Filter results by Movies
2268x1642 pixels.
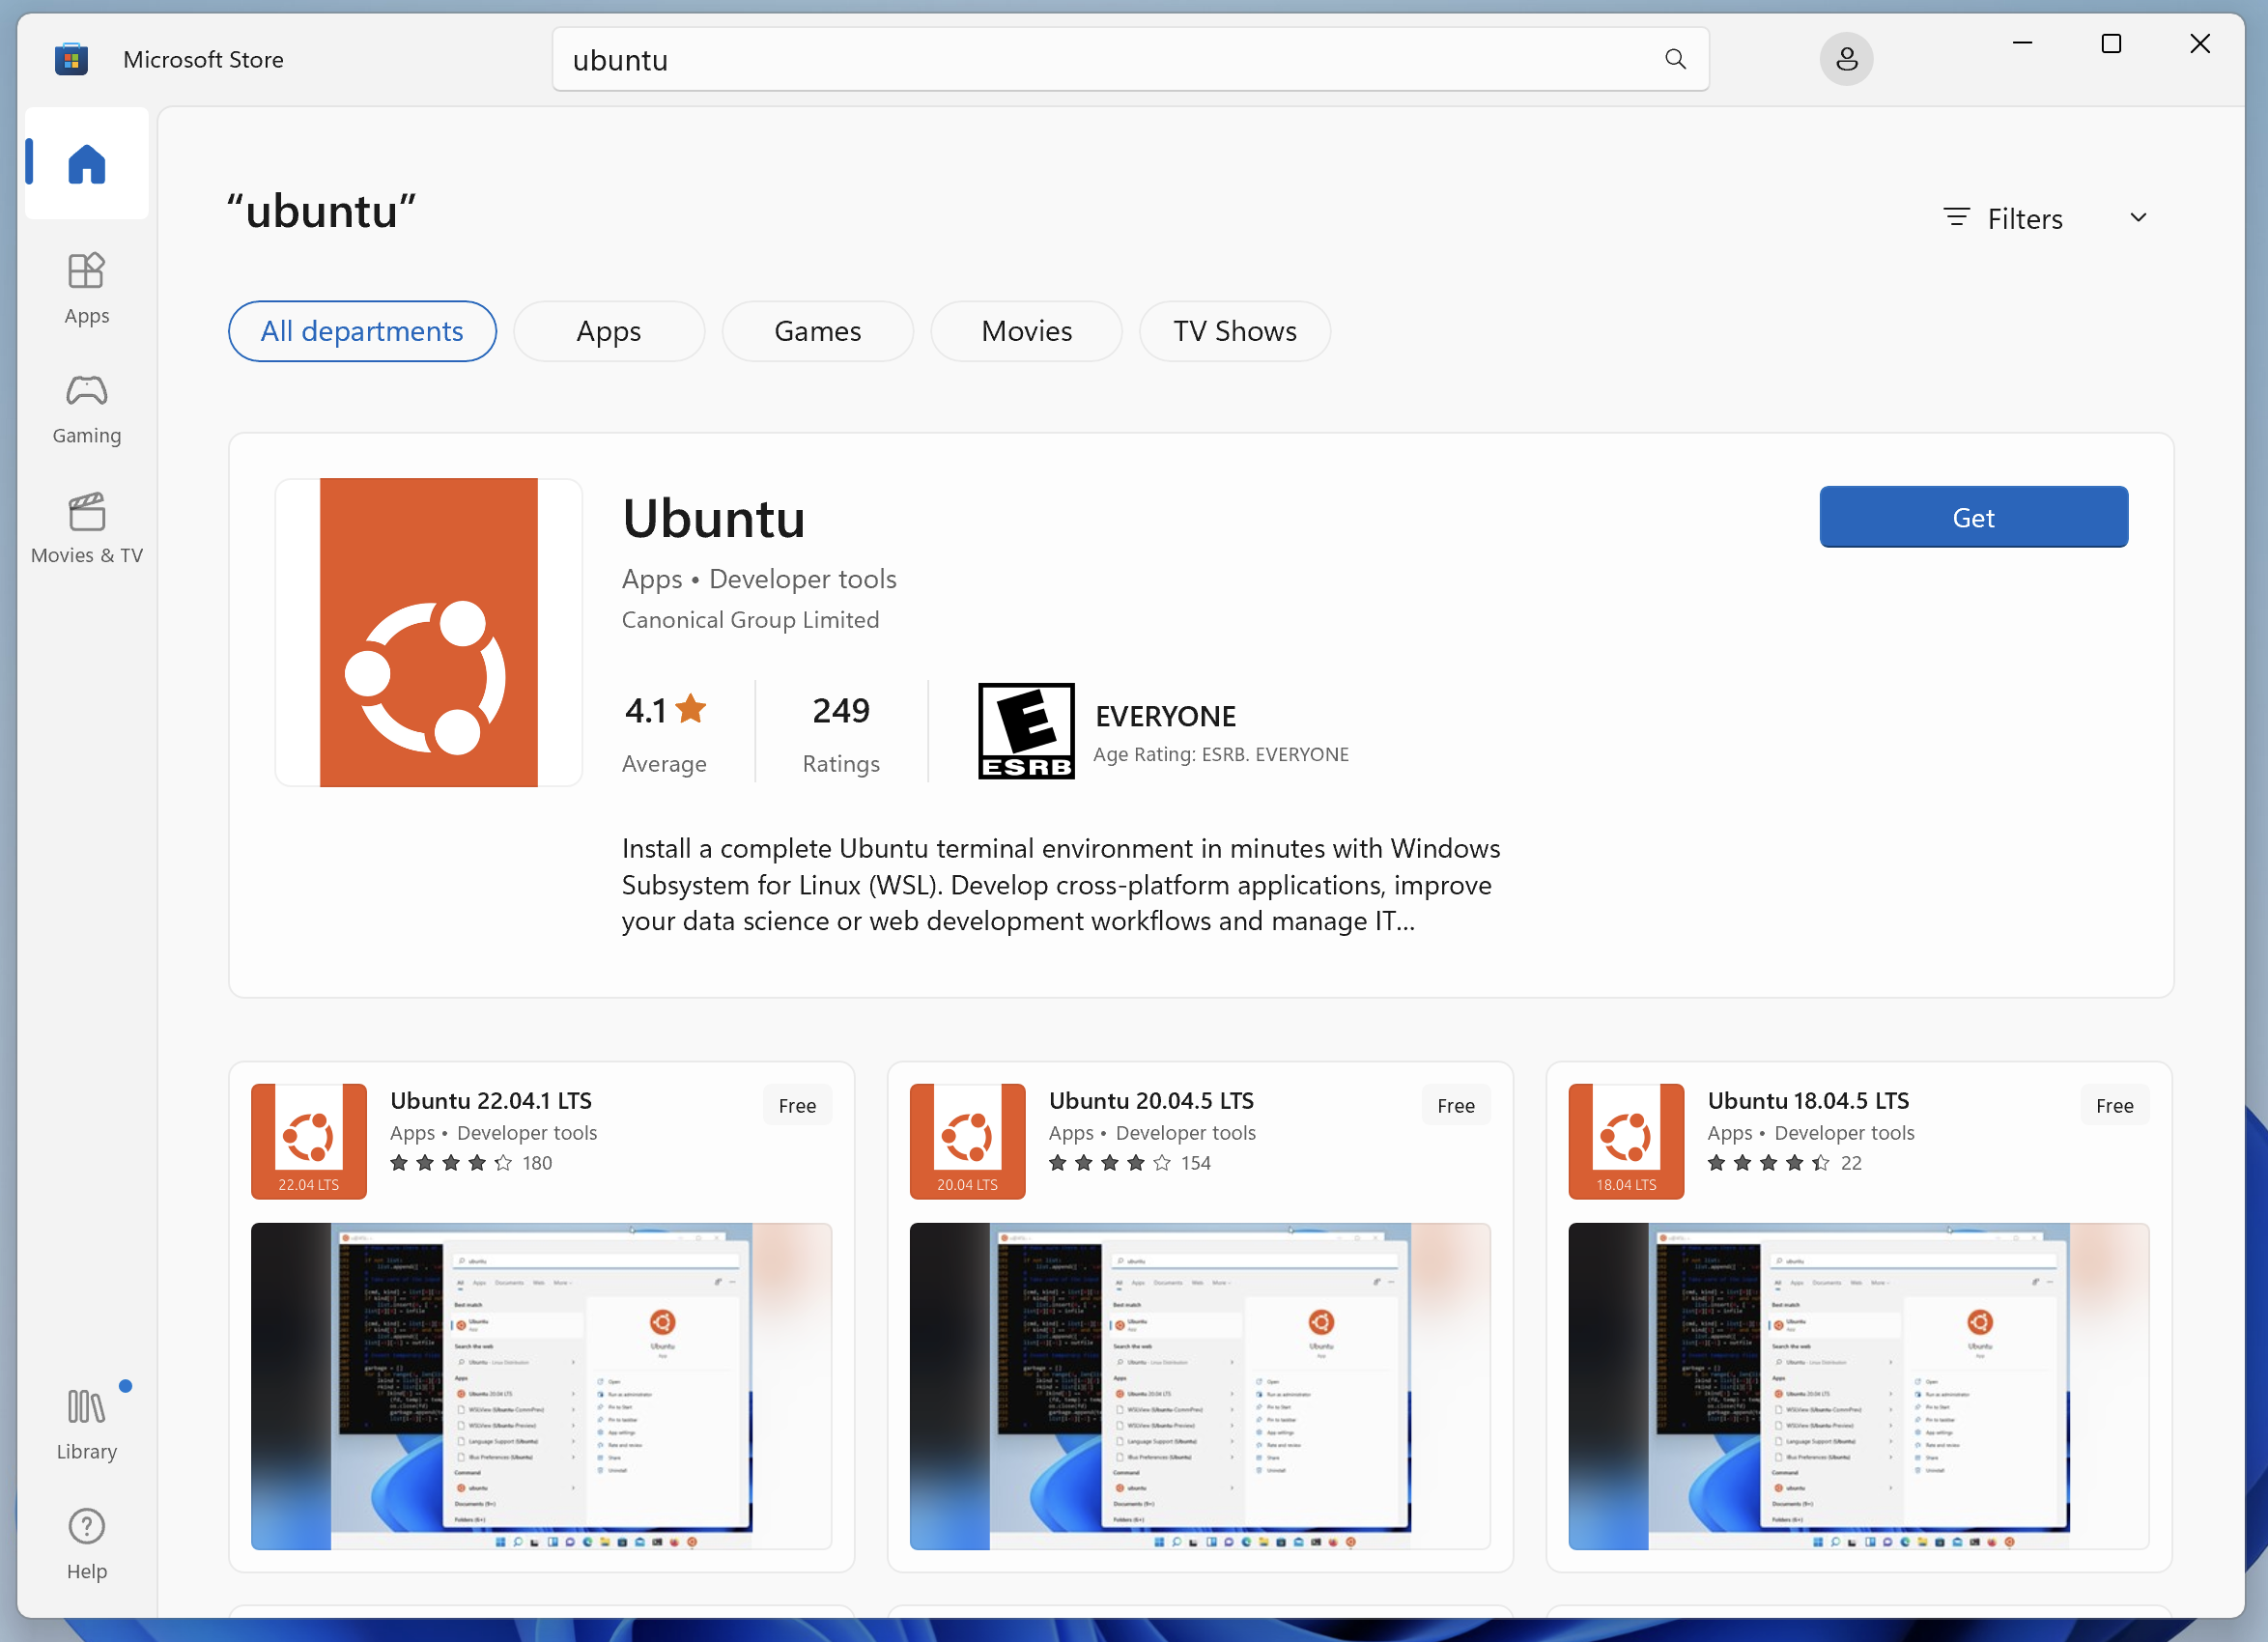point(1026,331)
